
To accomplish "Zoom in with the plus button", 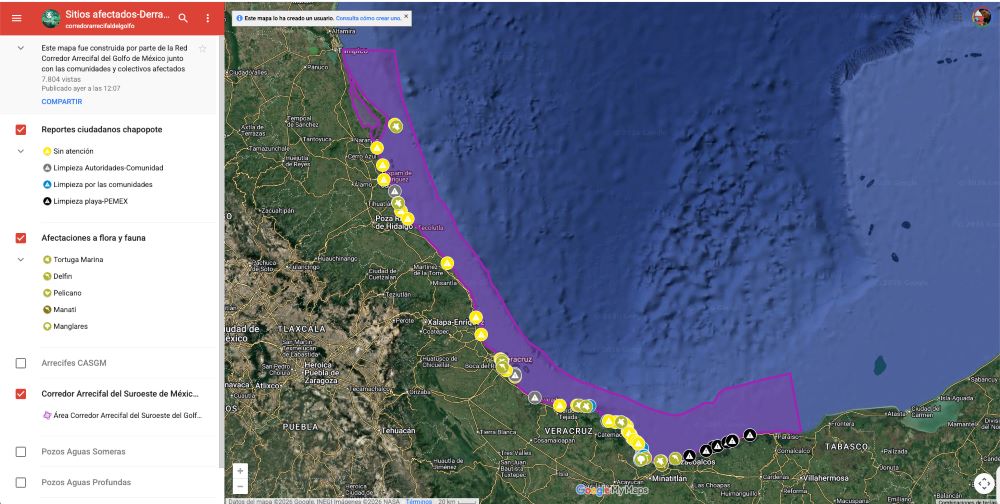I will [x=240, y=471].
